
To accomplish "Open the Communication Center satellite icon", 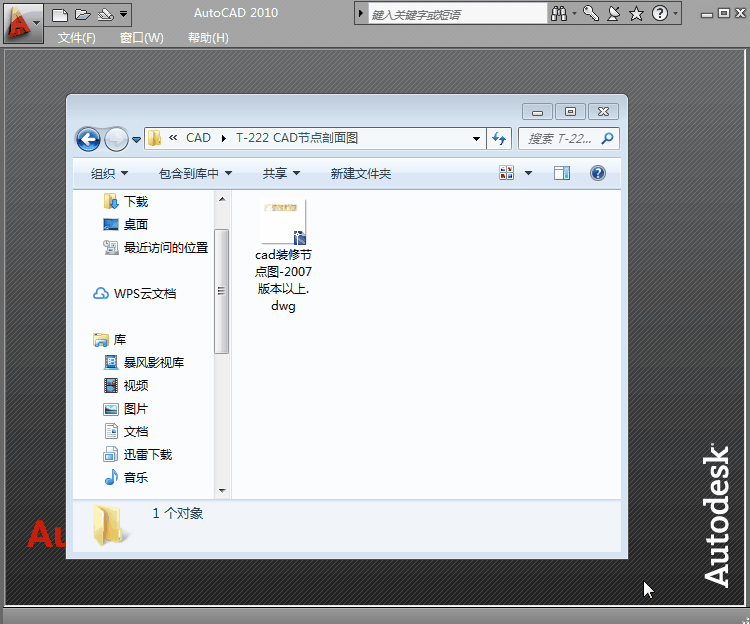I will point(614,13).
